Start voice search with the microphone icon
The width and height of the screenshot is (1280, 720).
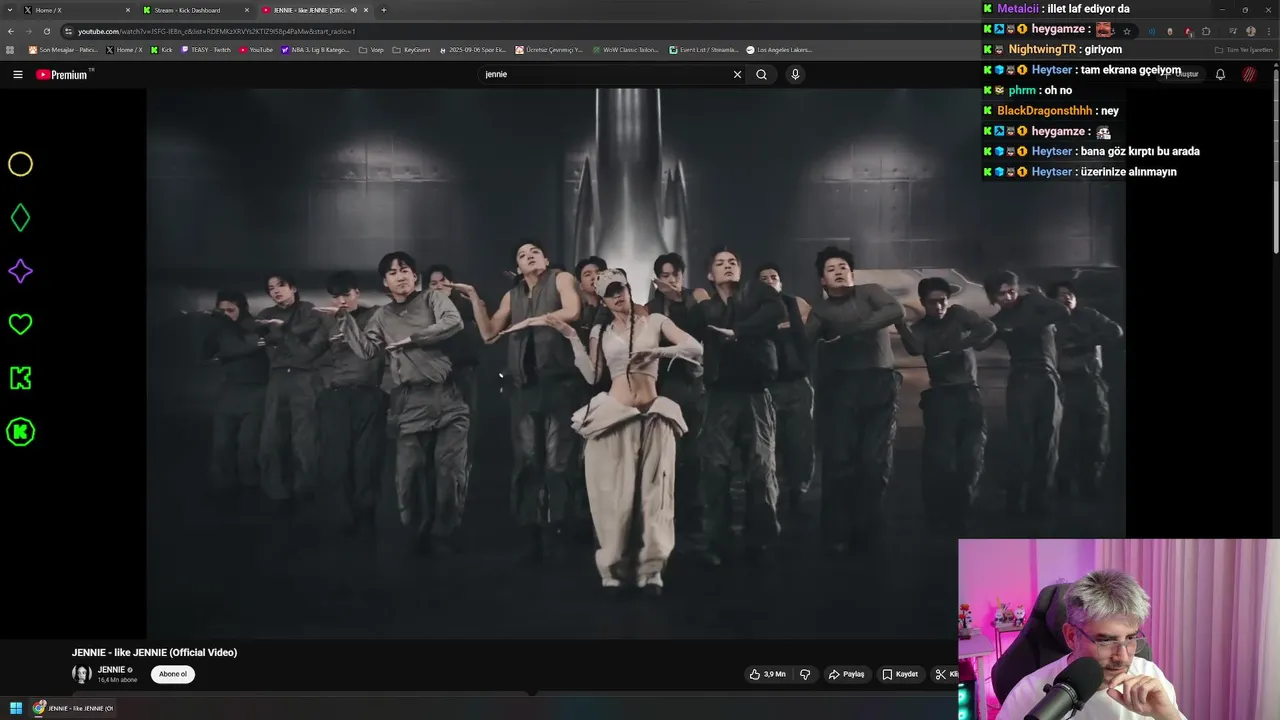[x=795, y=74]
